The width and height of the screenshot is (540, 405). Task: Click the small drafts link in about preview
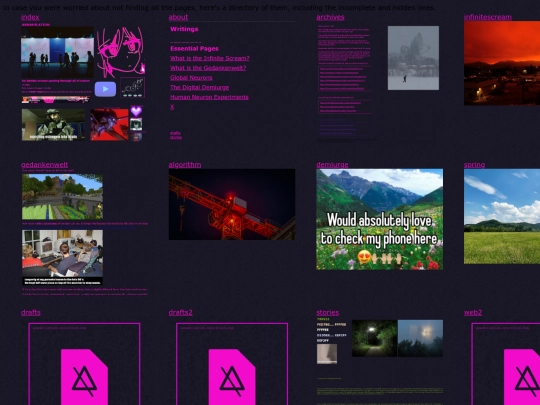(175, 133)
